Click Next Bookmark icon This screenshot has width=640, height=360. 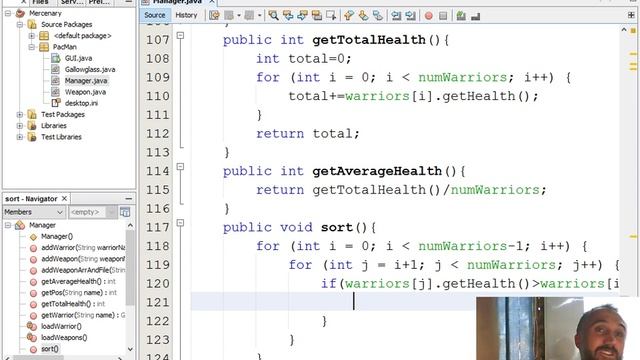pyautogui.click(x=363, y=16)
